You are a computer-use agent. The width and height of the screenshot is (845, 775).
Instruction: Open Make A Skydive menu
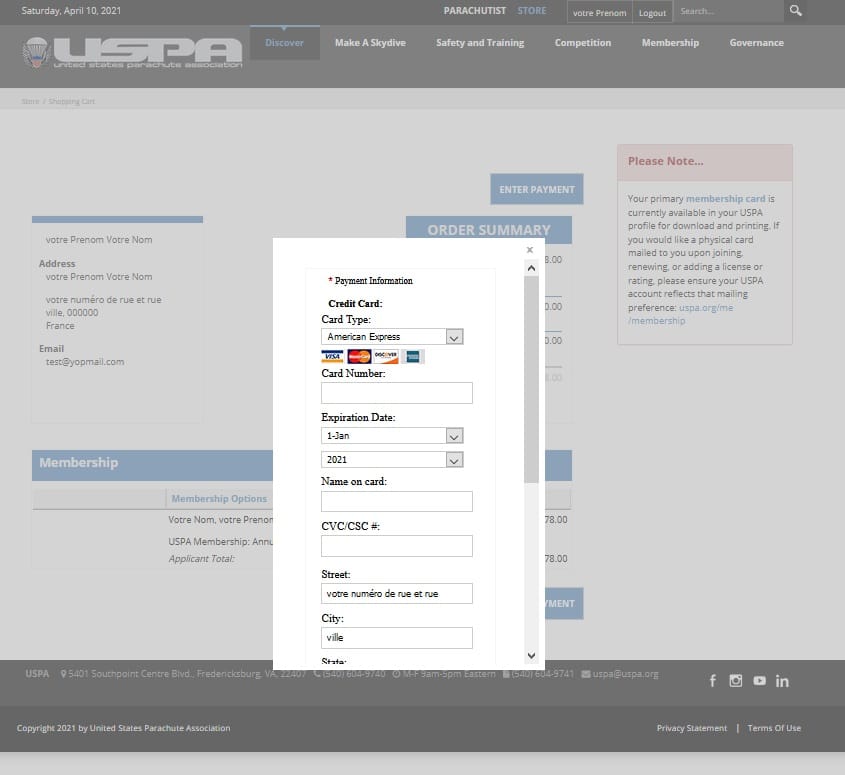click(370, 43)
